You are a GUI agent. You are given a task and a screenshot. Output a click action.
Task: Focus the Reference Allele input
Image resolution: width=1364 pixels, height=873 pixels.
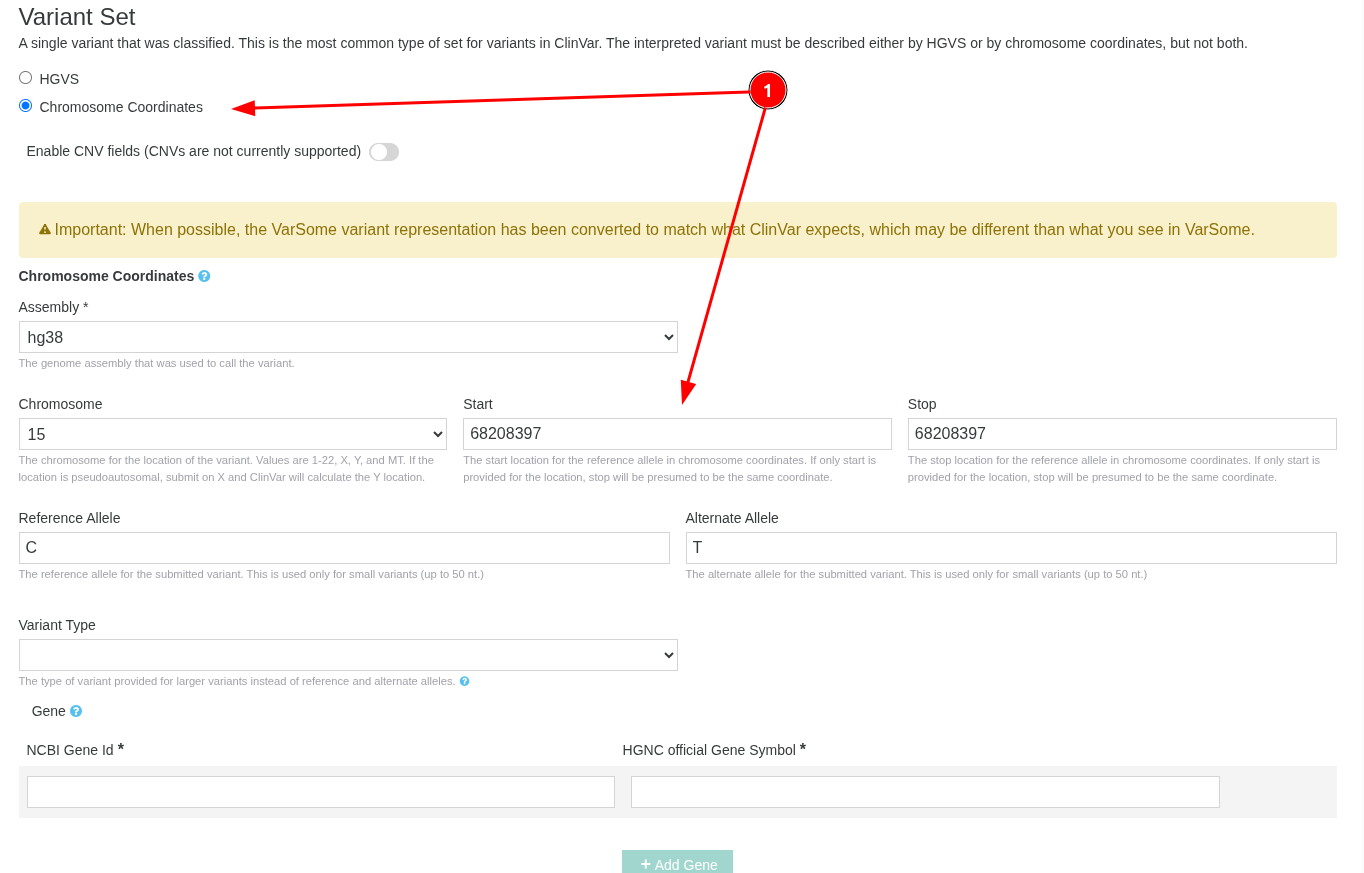click(x=344, y=548)
